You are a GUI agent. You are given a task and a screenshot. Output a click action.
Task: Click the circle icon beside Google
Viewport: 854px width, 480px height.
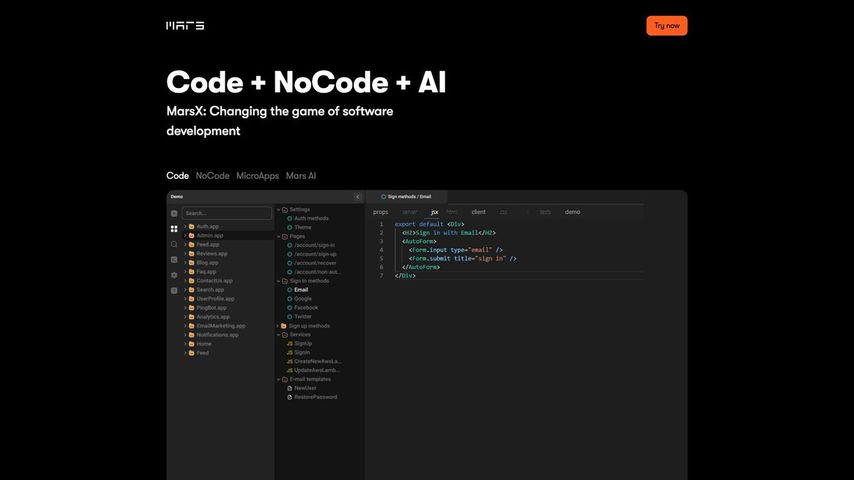(290, 299)
